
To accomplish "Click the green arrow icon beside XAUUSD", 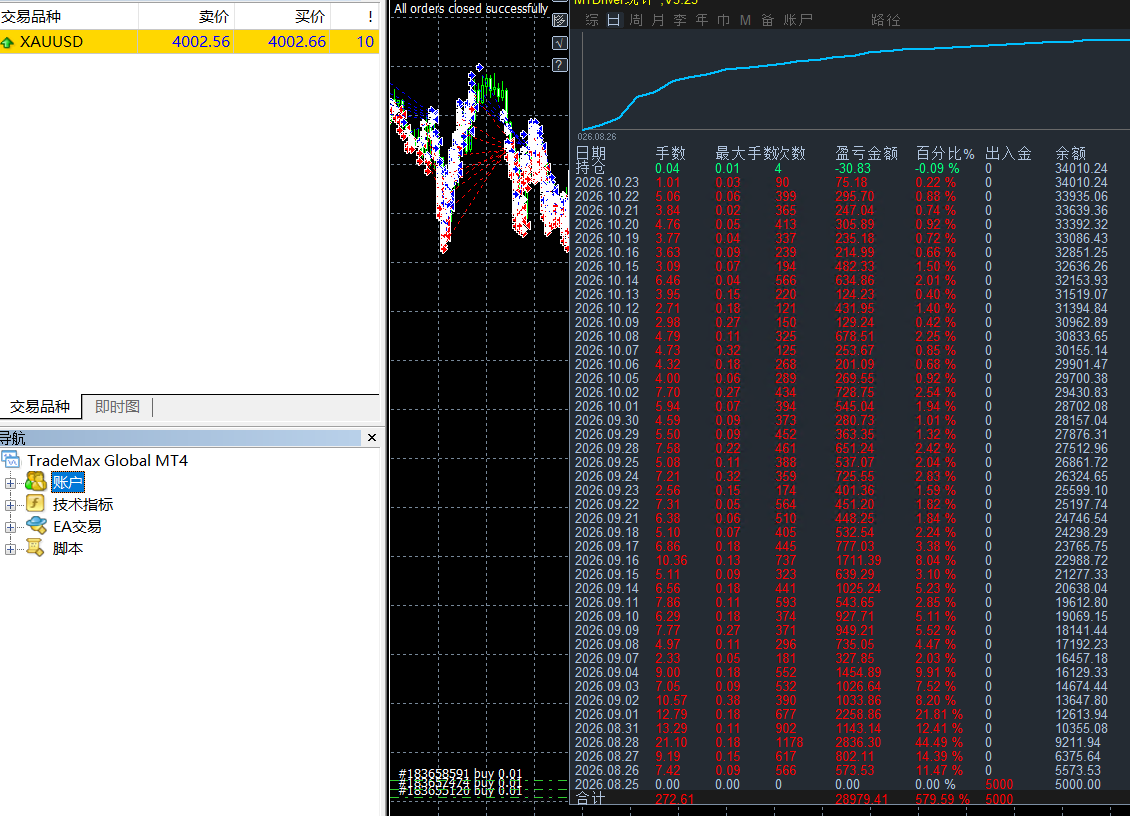I will point(7,43).
